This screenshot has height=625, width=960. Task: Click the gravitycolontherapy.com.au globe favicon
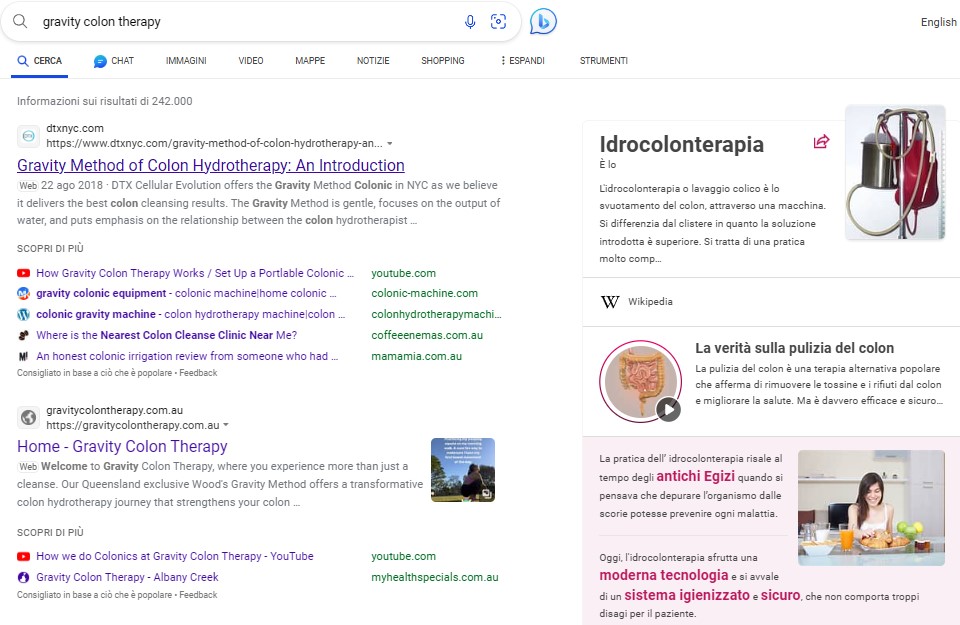point(28,417)
